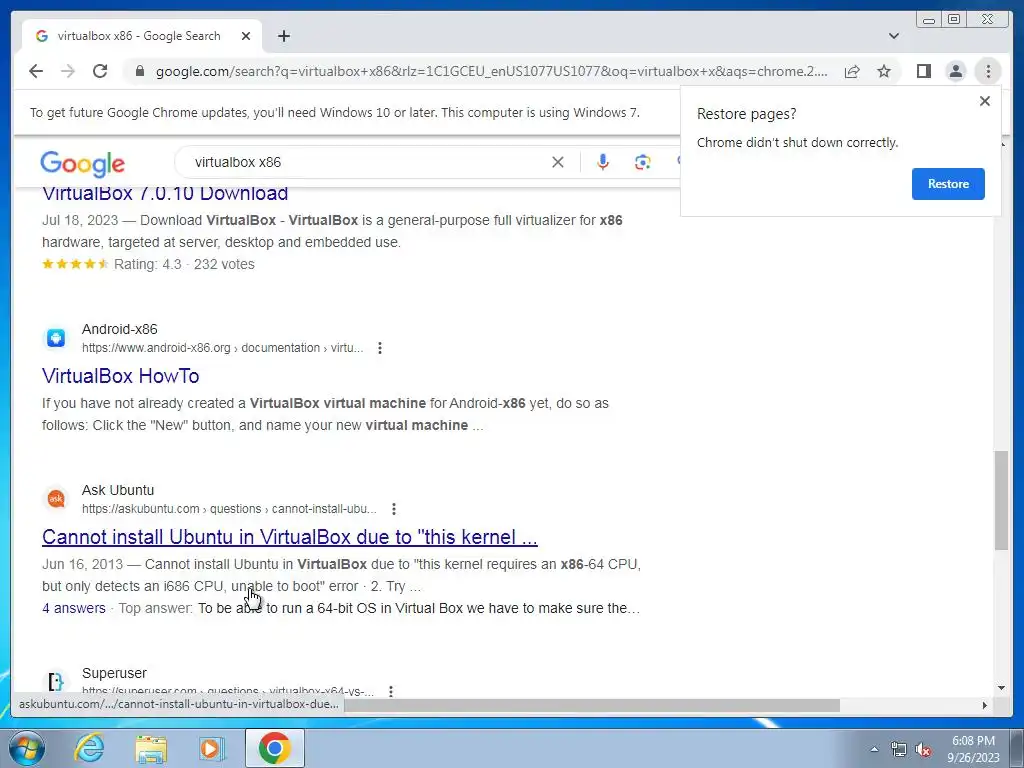Click the muted volume tray icon
1024x768 pixels.
(x=923, y=750)
